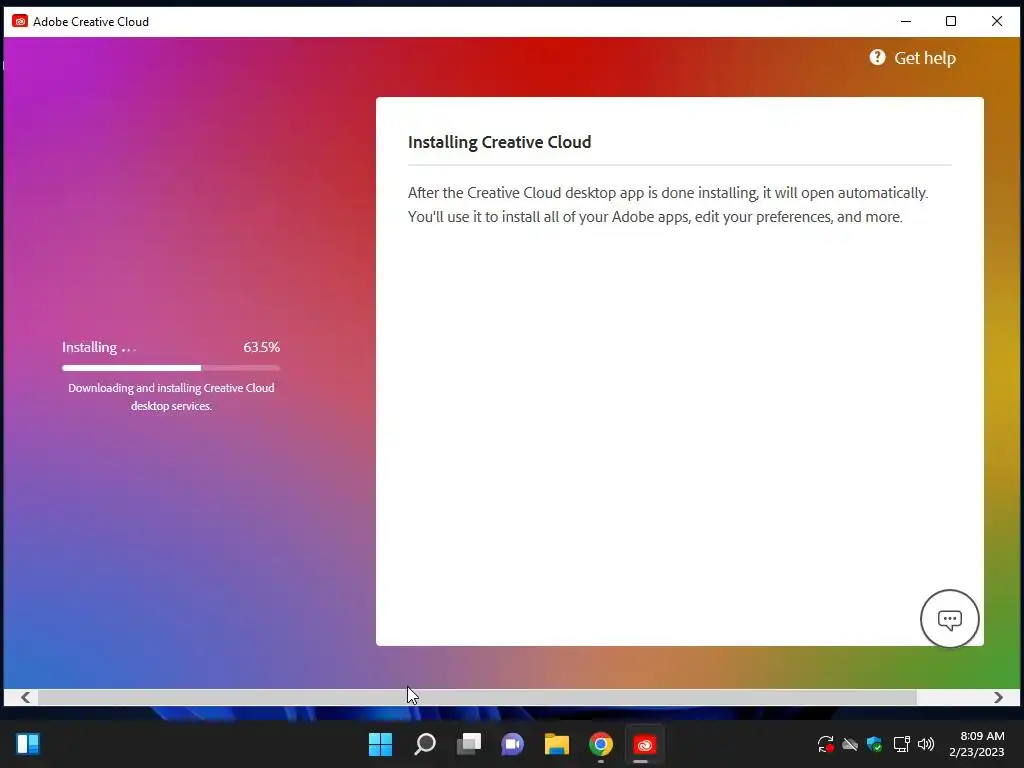The width and height of the screenshot is (1024, 768).
Task: Click the paragraph starting After the Creative Cloud
Action: [667, 204]
